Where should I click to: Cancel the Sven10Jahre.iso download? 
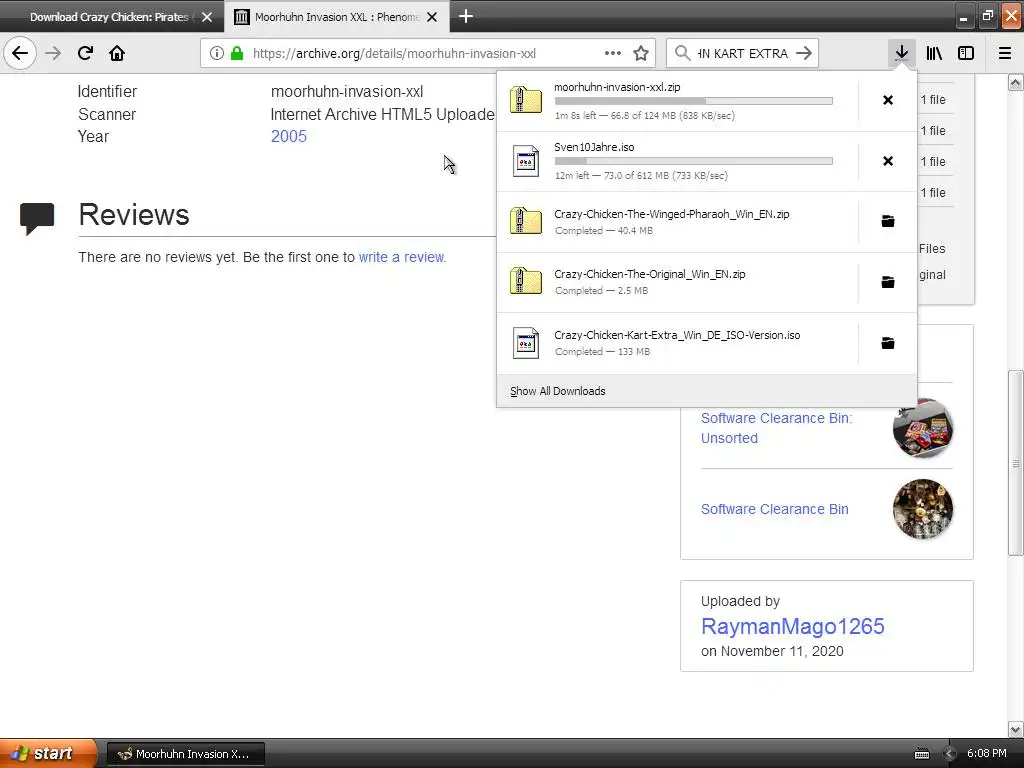888,161
